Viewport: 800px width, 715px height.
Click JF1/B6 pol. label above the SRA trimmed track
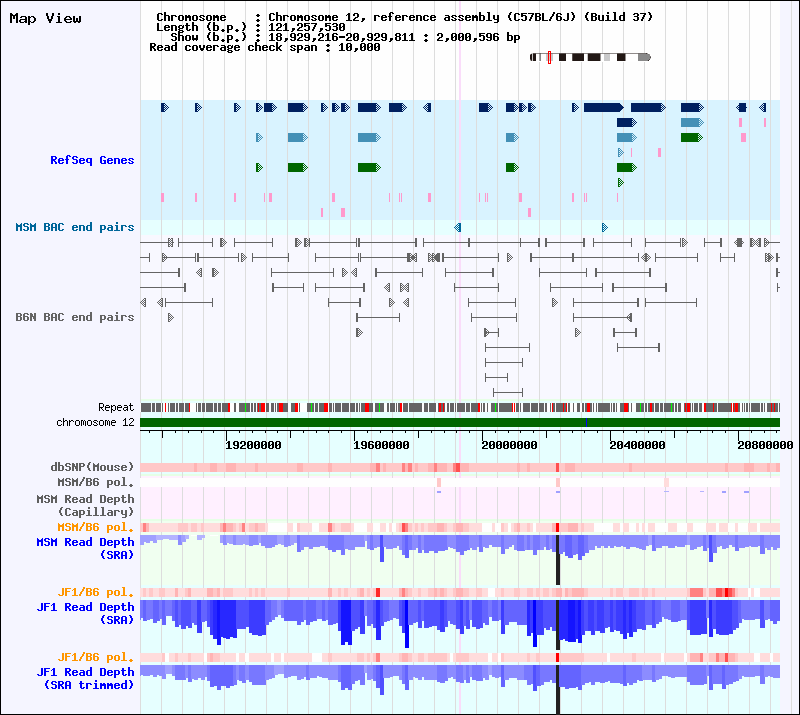click(95, 657)
